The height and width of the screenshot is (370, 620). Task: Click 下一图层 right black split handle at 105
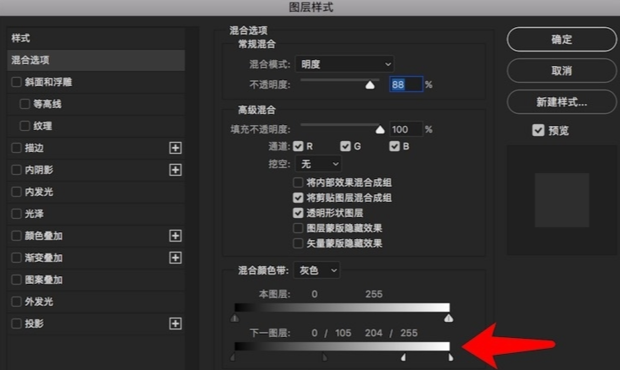(x=325, y=357)
